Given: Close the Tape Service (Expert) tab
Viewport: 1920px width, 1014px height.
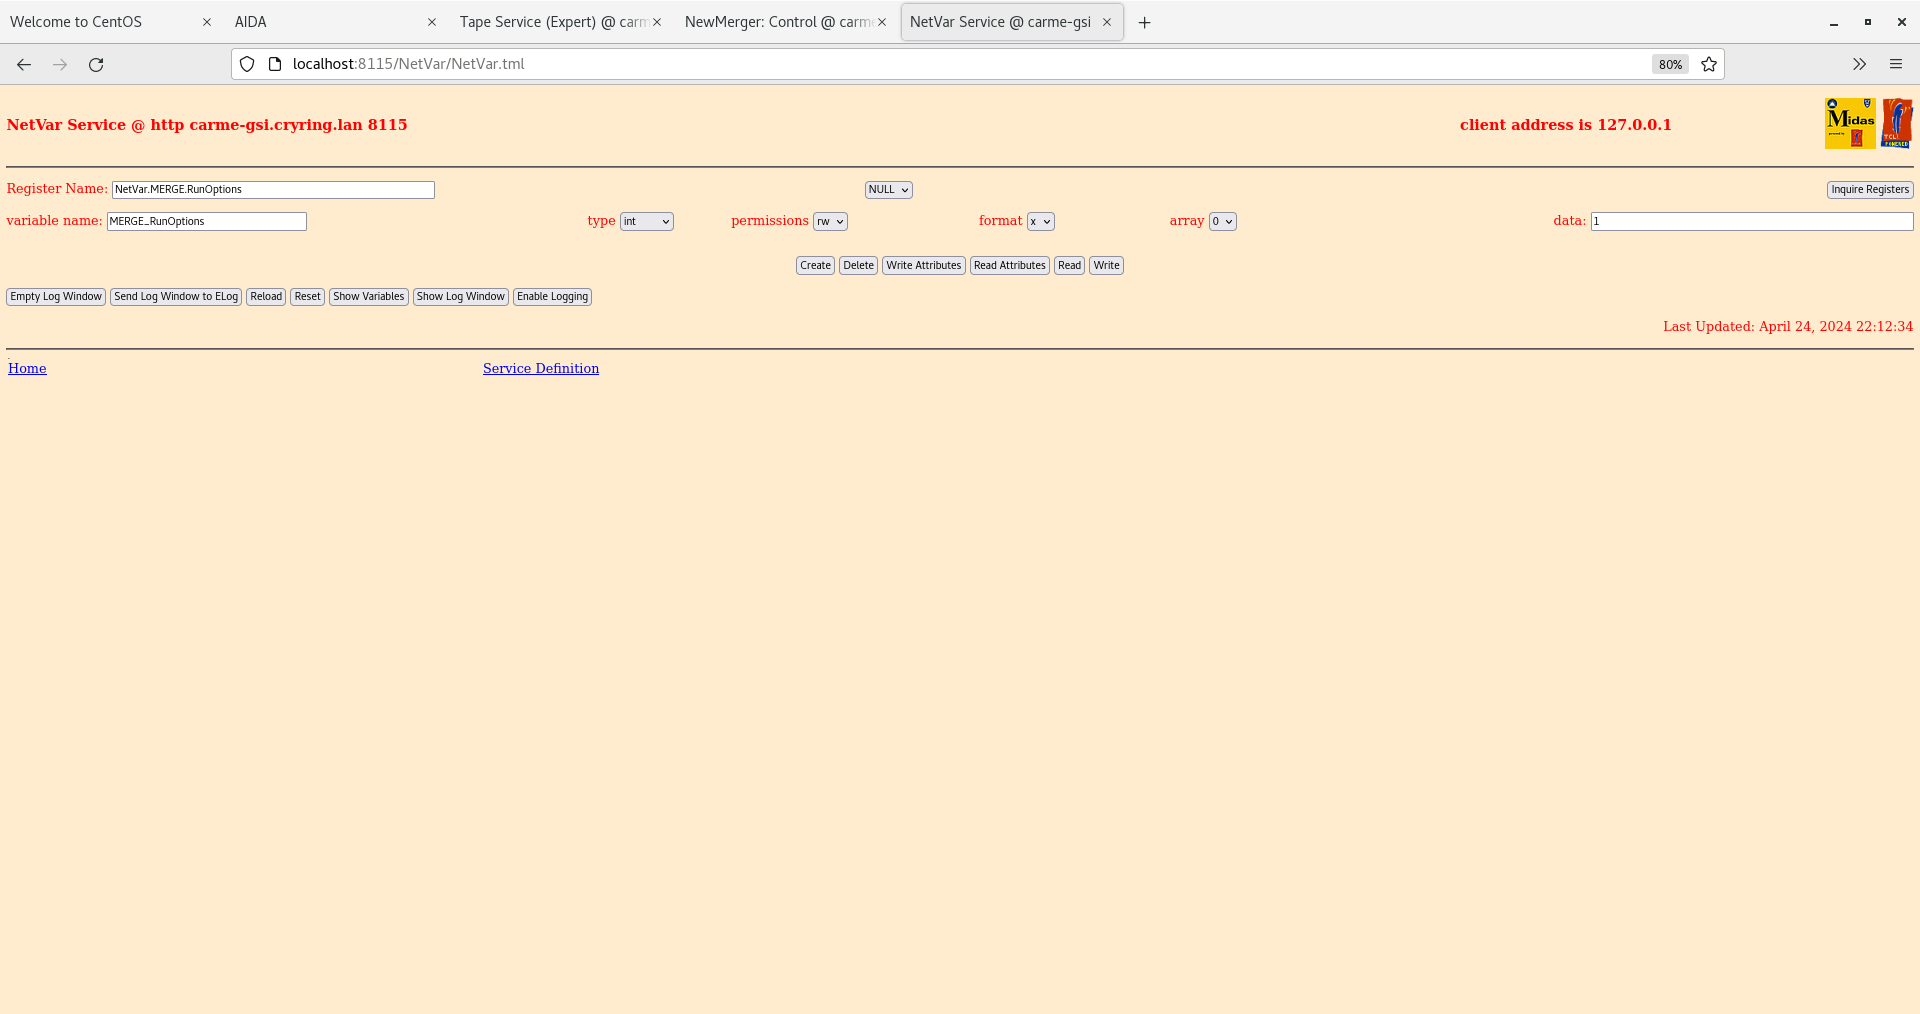Looking at the screenshot, I should pyautogui.click(x=657, y=22).
